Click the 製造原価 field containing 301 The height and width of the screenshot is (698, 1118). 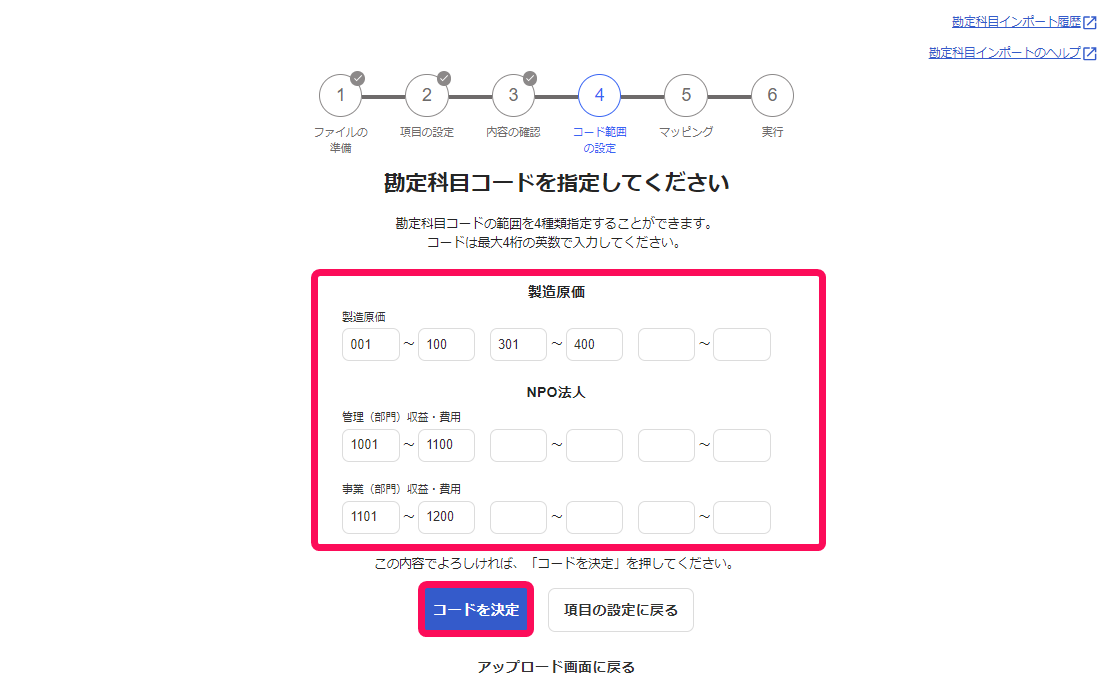pos(518,344)
